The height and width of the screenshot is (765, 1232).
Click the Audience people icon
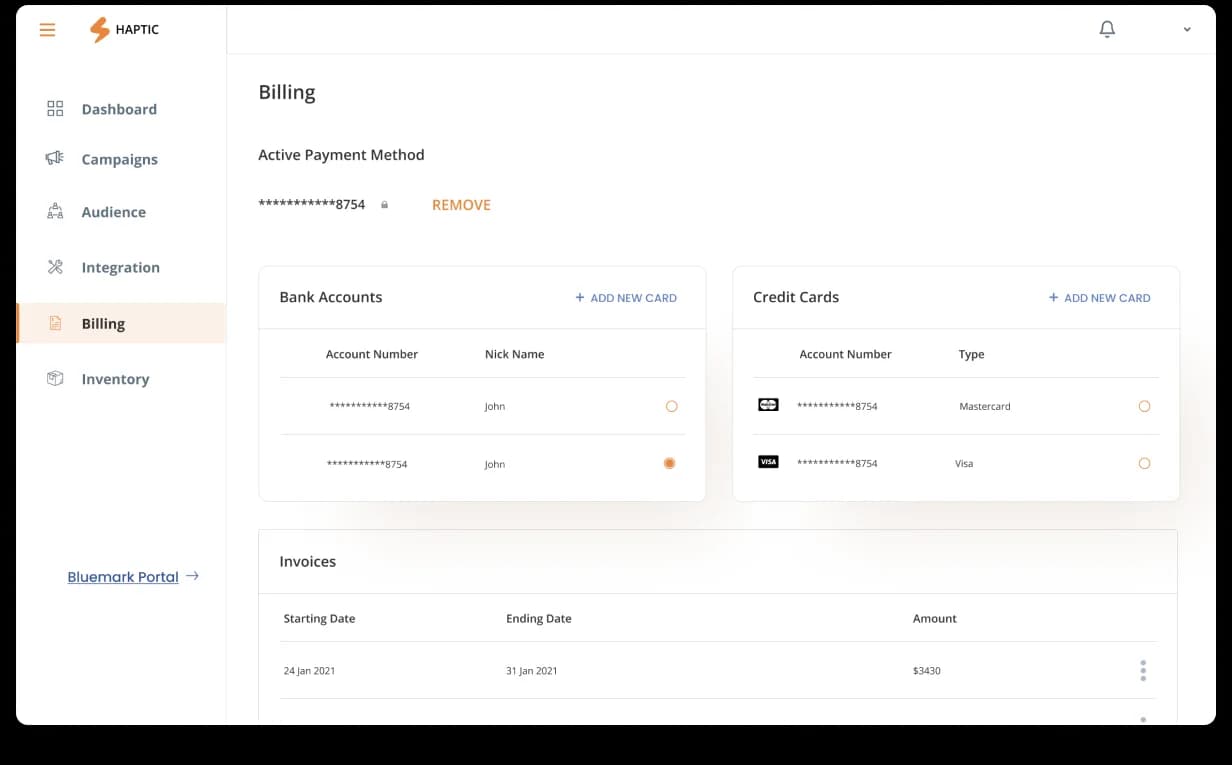click(55, 212)
